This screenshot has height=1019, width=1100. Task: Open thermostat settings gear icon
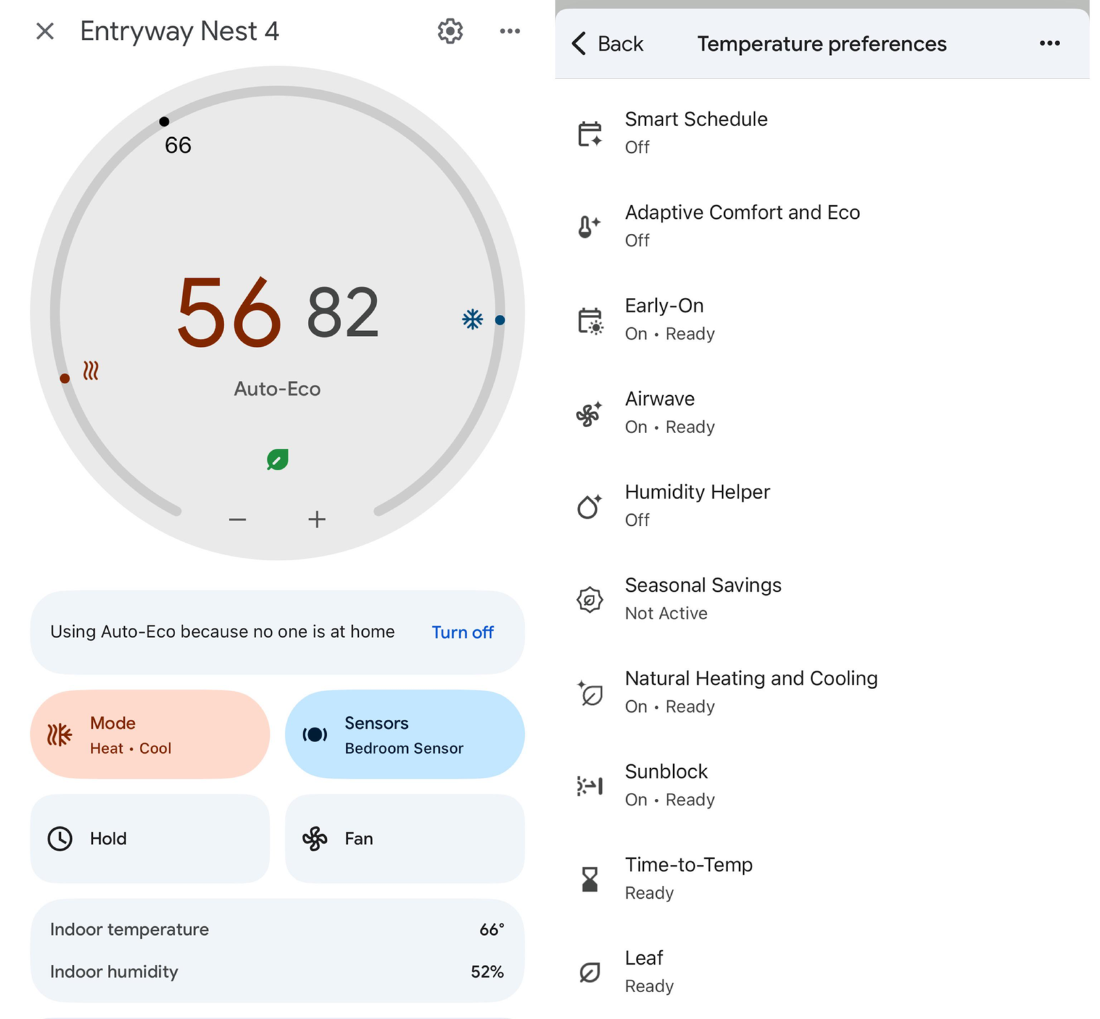[x=450, y=31]
